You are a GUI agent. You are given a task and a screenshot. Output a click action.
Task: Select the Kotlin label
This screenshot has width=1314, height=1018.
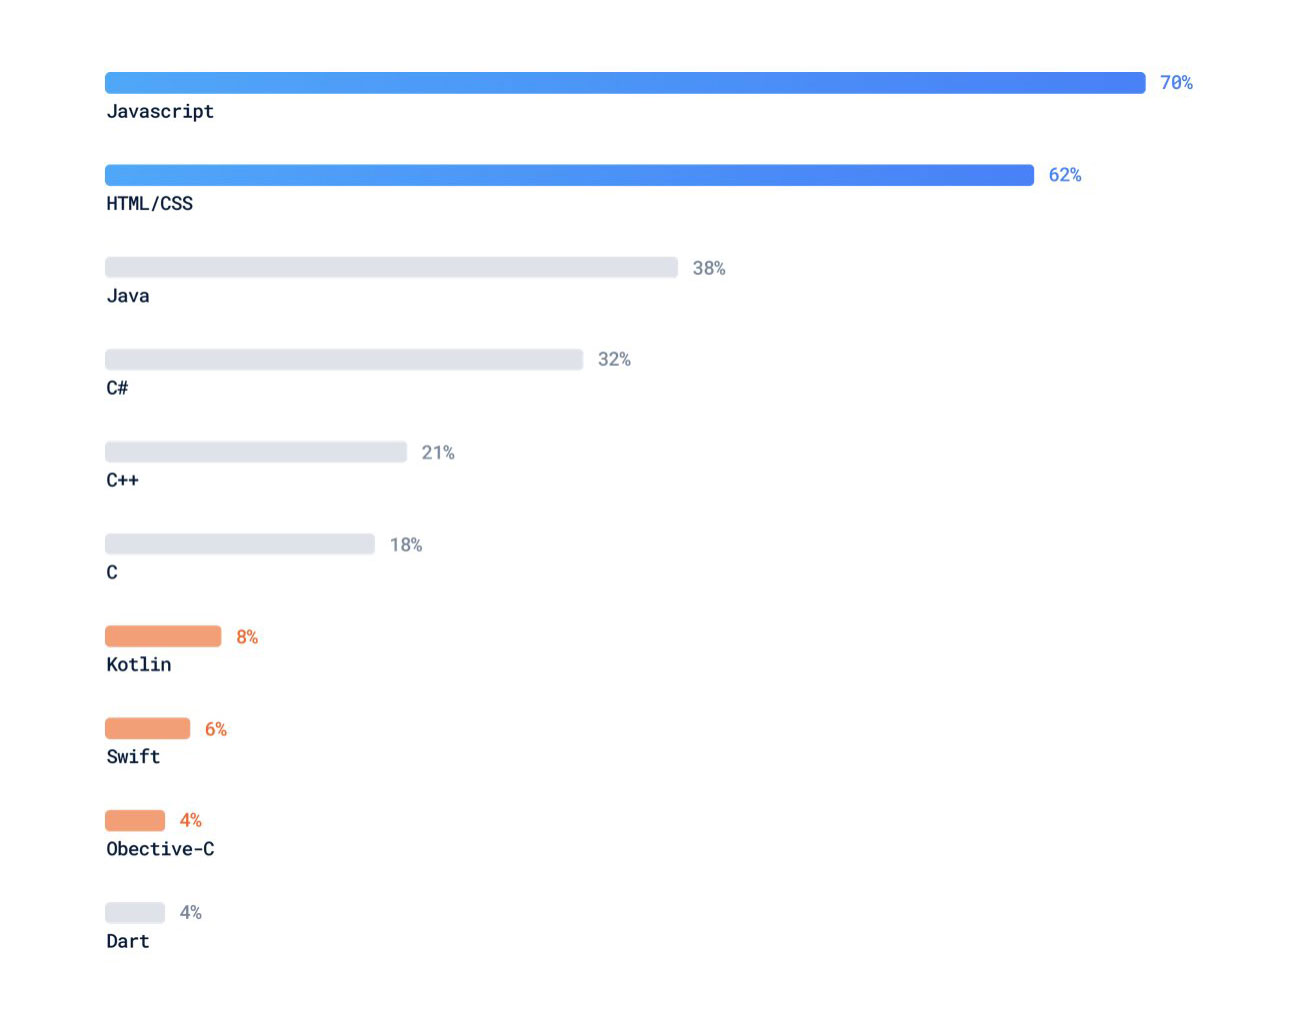click(139, 665)
